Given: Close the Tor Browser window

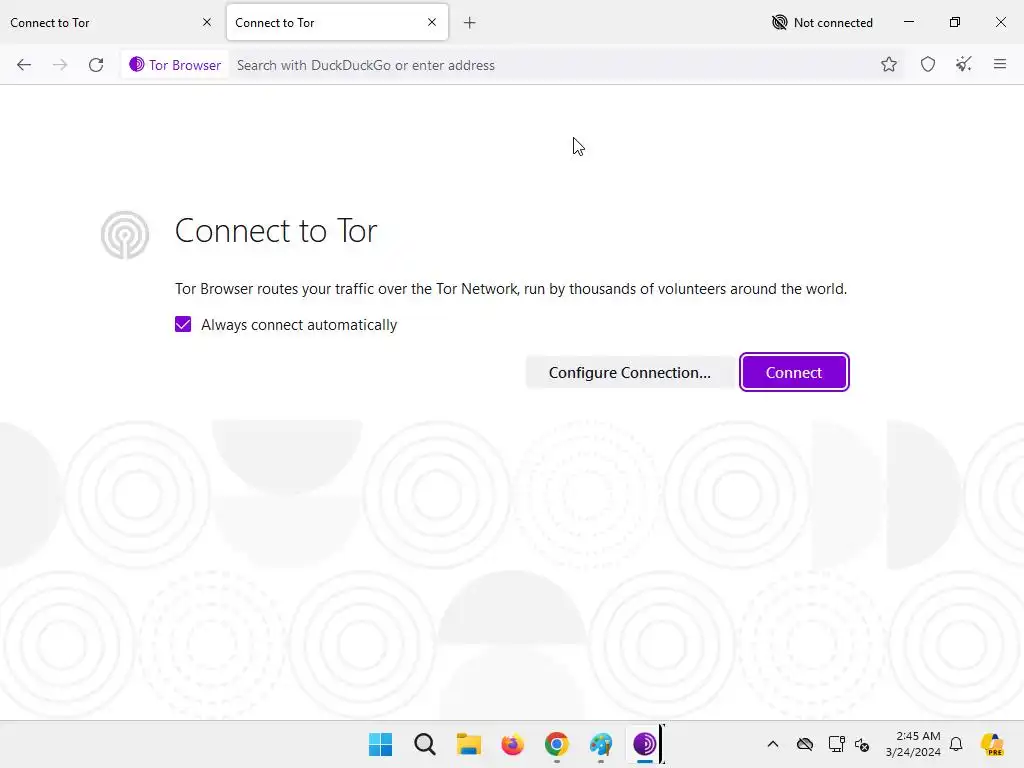Looking at the screenshot, I should coord(1000,22).
